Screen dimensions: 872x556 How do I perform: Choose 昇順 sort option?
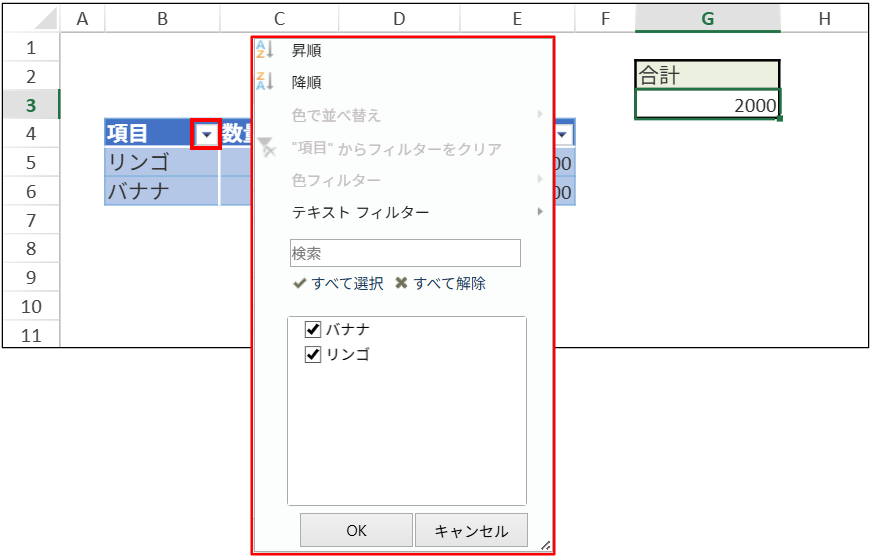[x=306, y=50]
